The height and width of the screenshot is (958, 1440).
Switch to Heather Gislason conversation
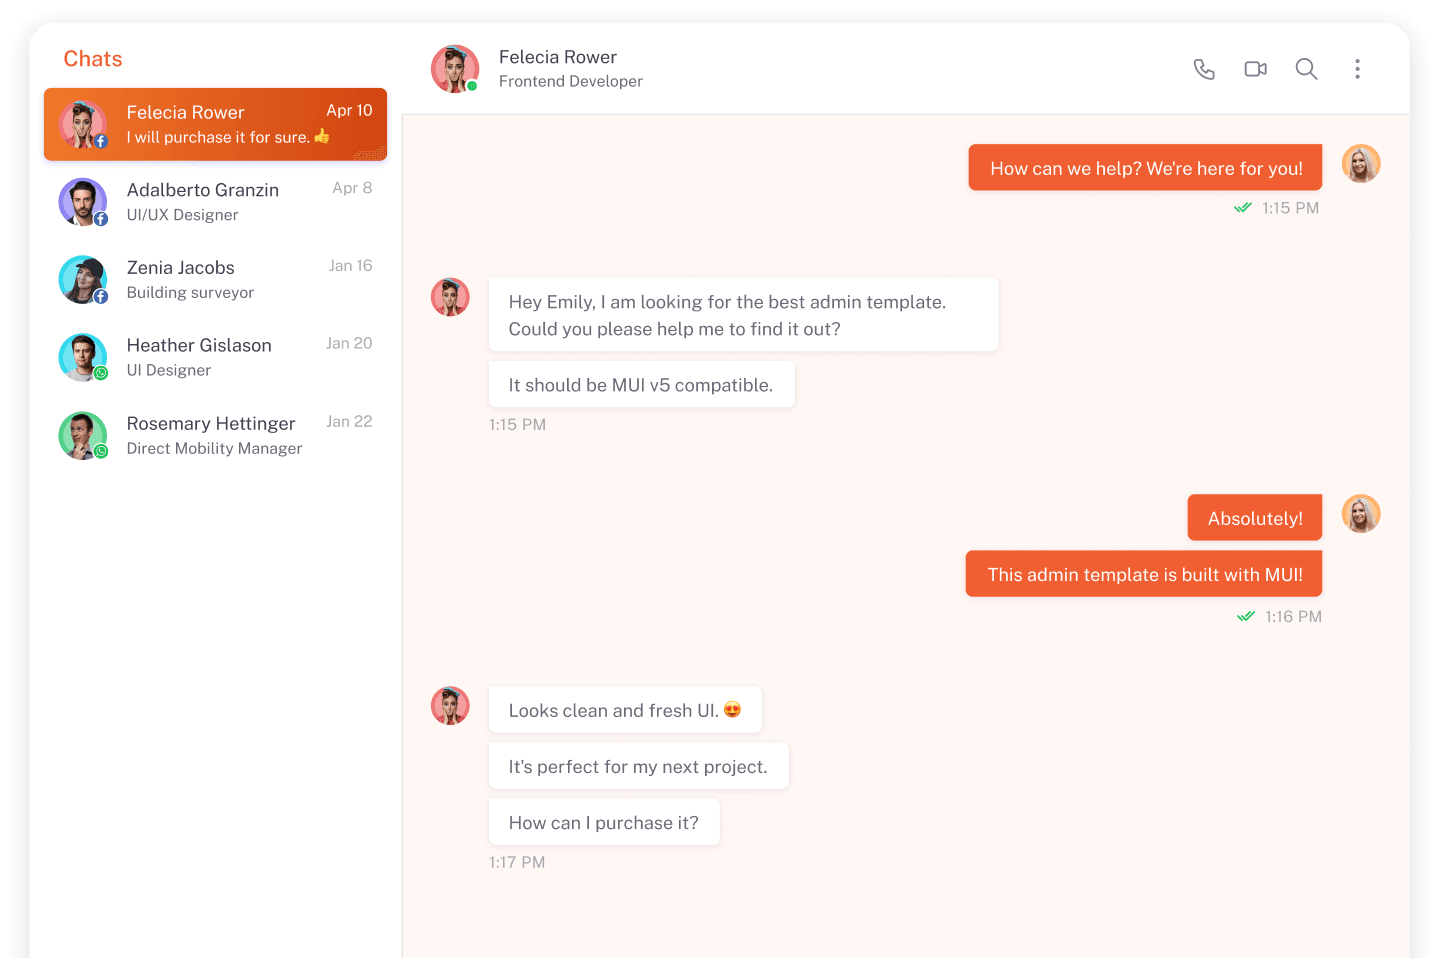(x=215, y=357)
